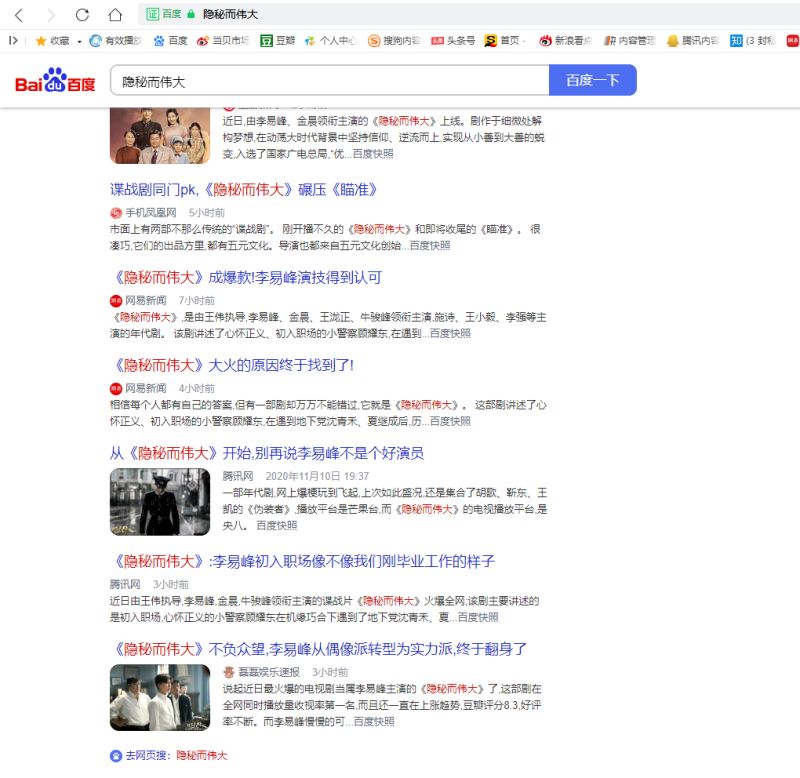Image resolution: width=800 pixels, height=778 pixels.
Task: Open 别再说李易峰不是个好演员 result
Action: tap(267, 453)
